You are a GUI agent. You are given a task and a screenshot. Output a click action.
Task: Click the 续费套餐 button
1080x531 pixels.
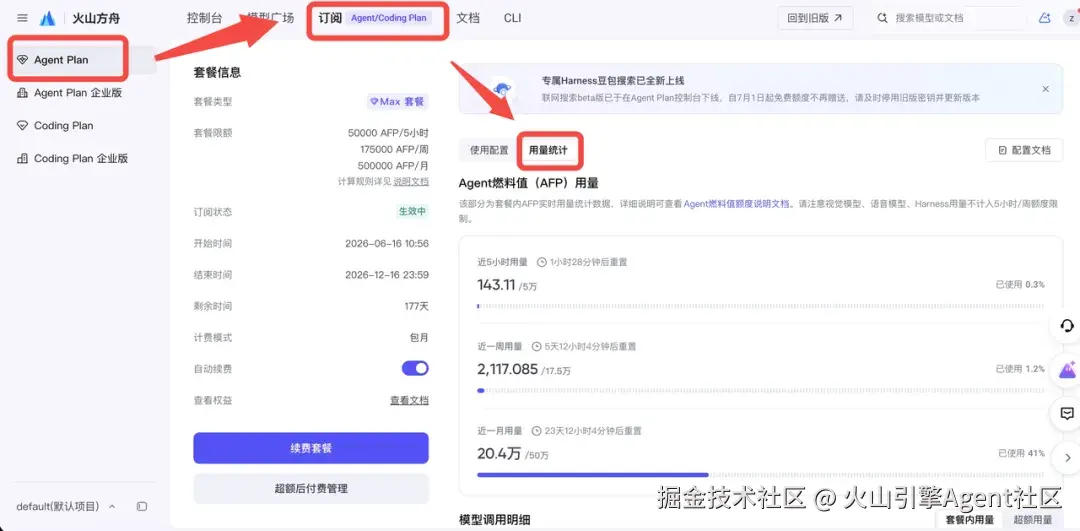311,448
